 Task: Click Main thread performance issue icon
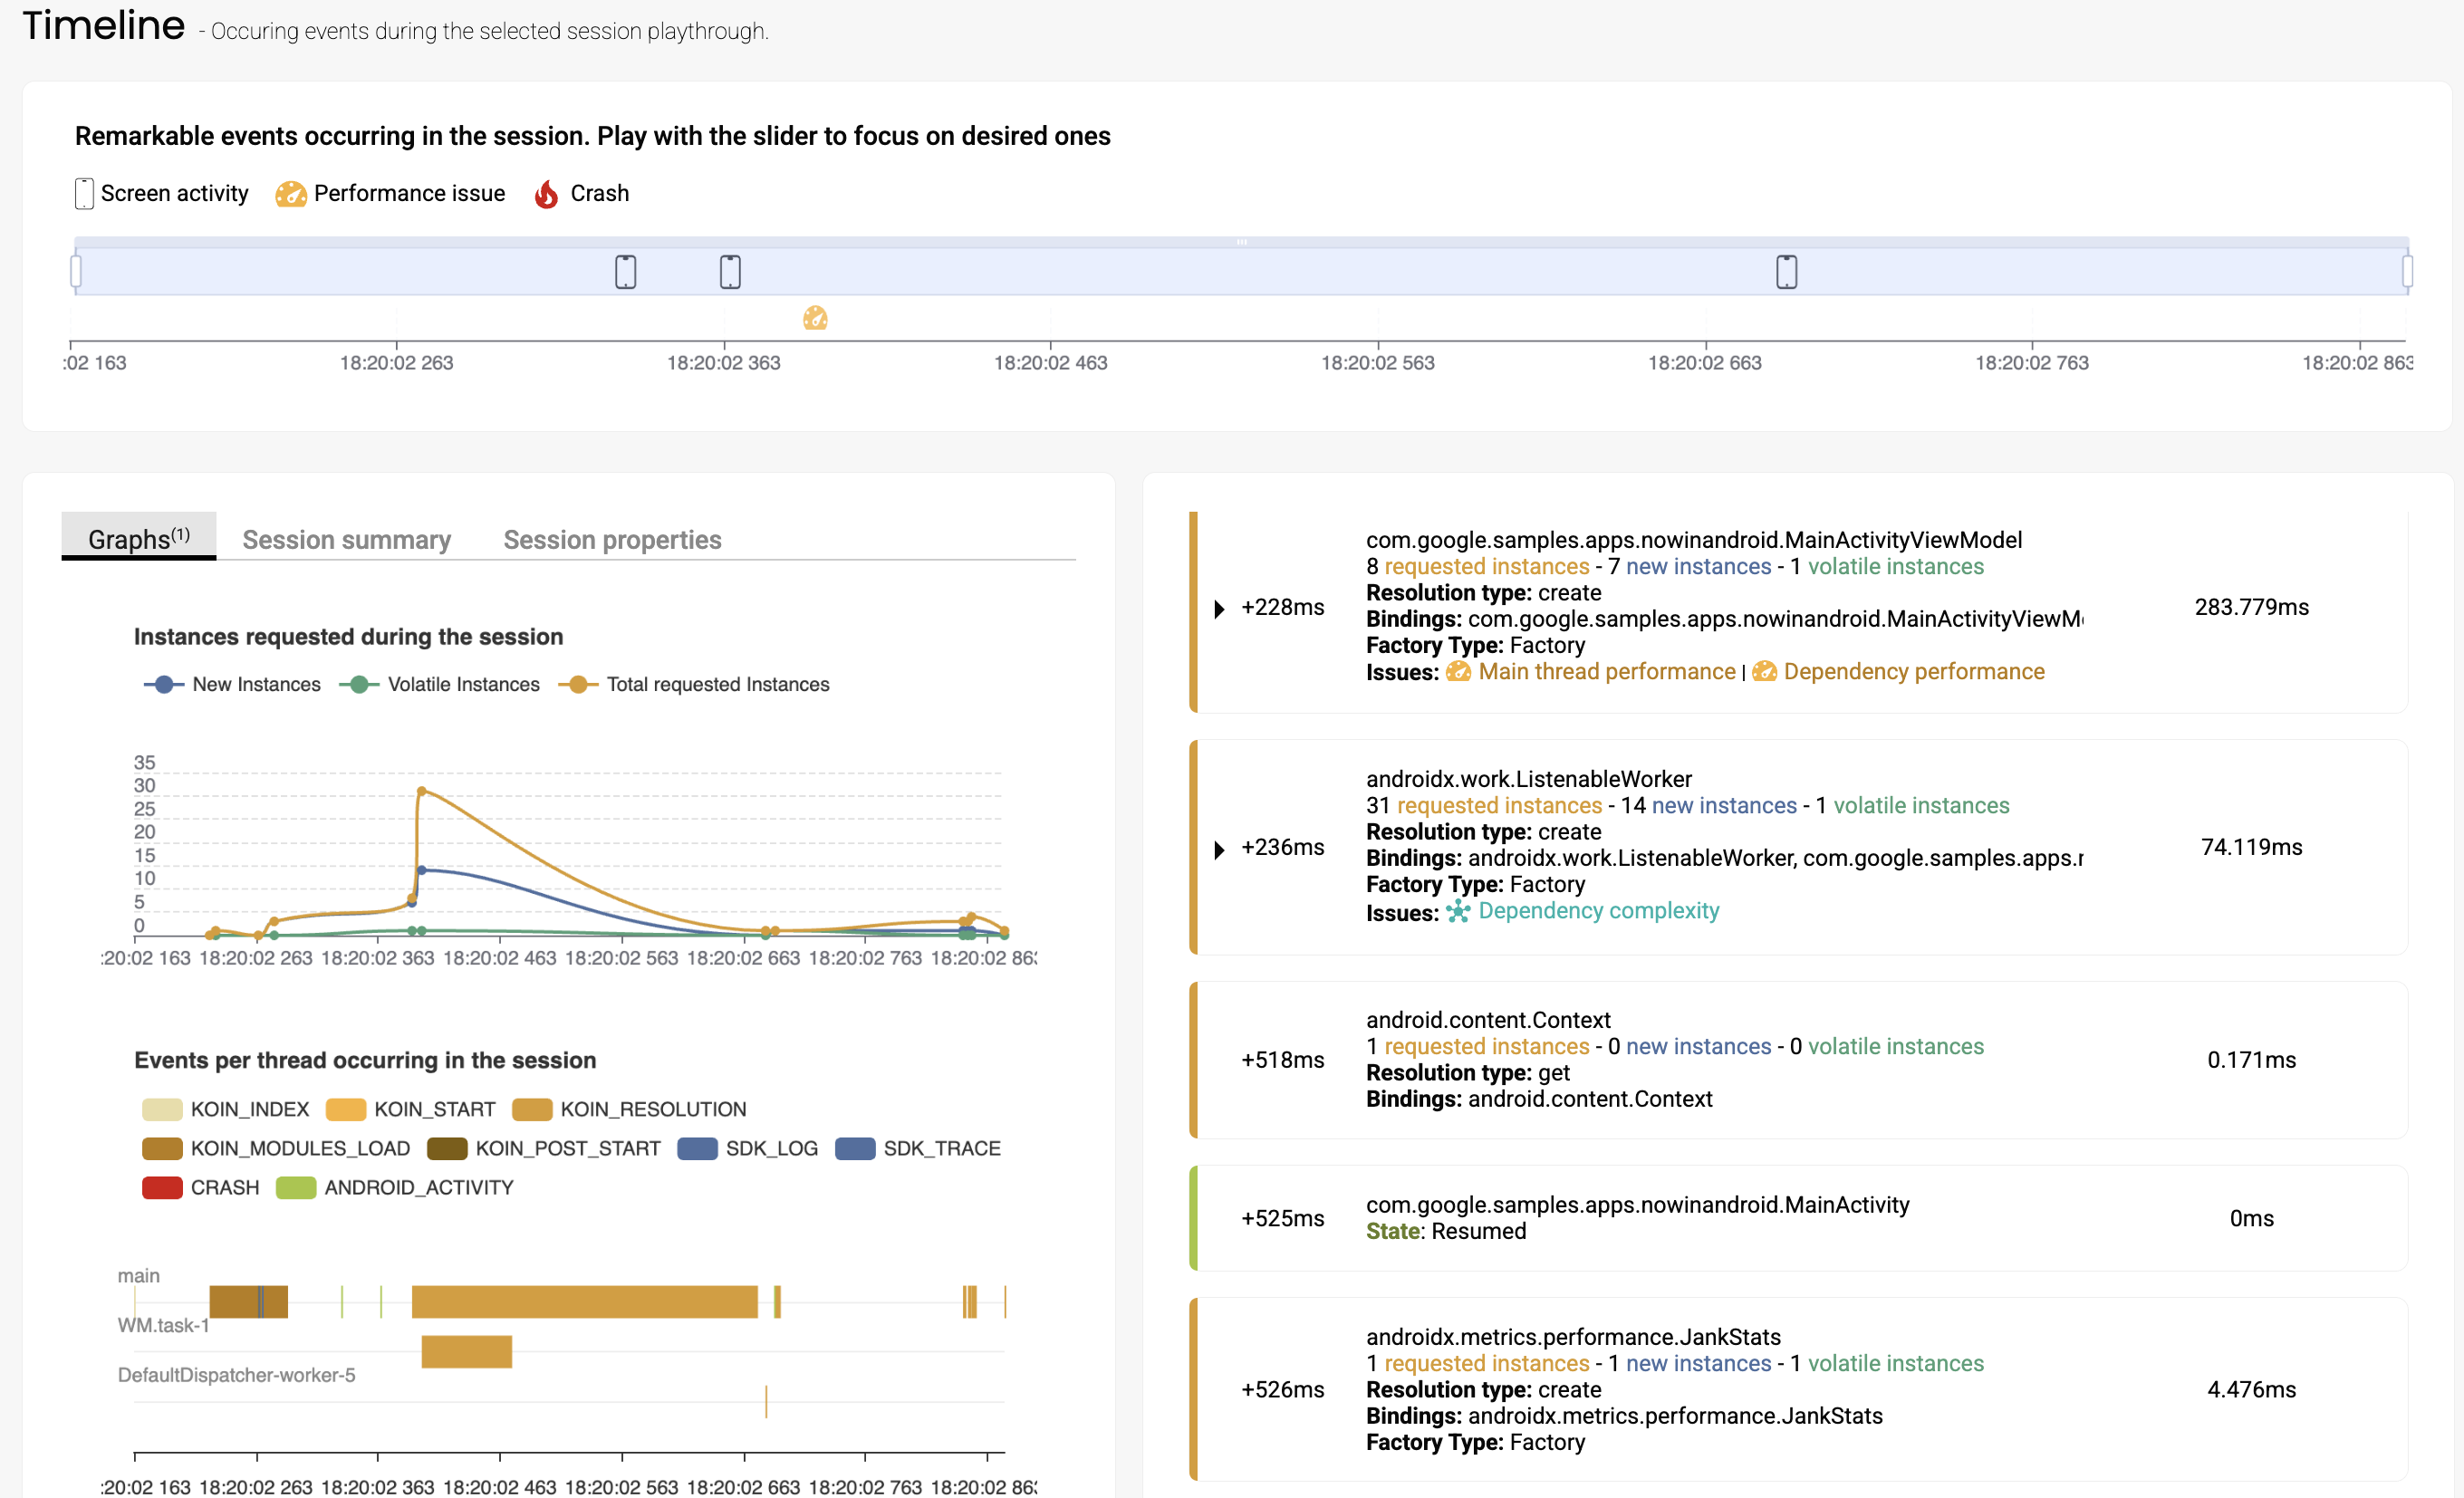tap(1458, 672)
